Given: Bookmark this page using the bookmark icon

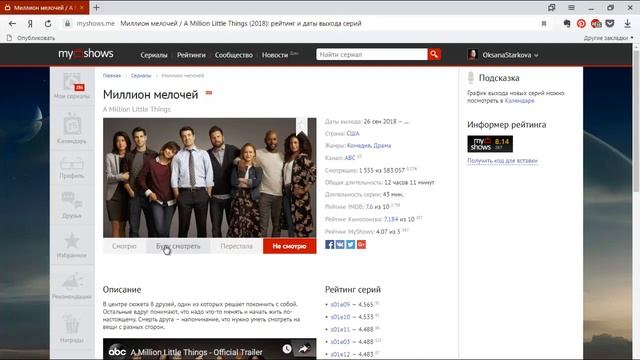Looking at the screenshot, I should (544, 24).
